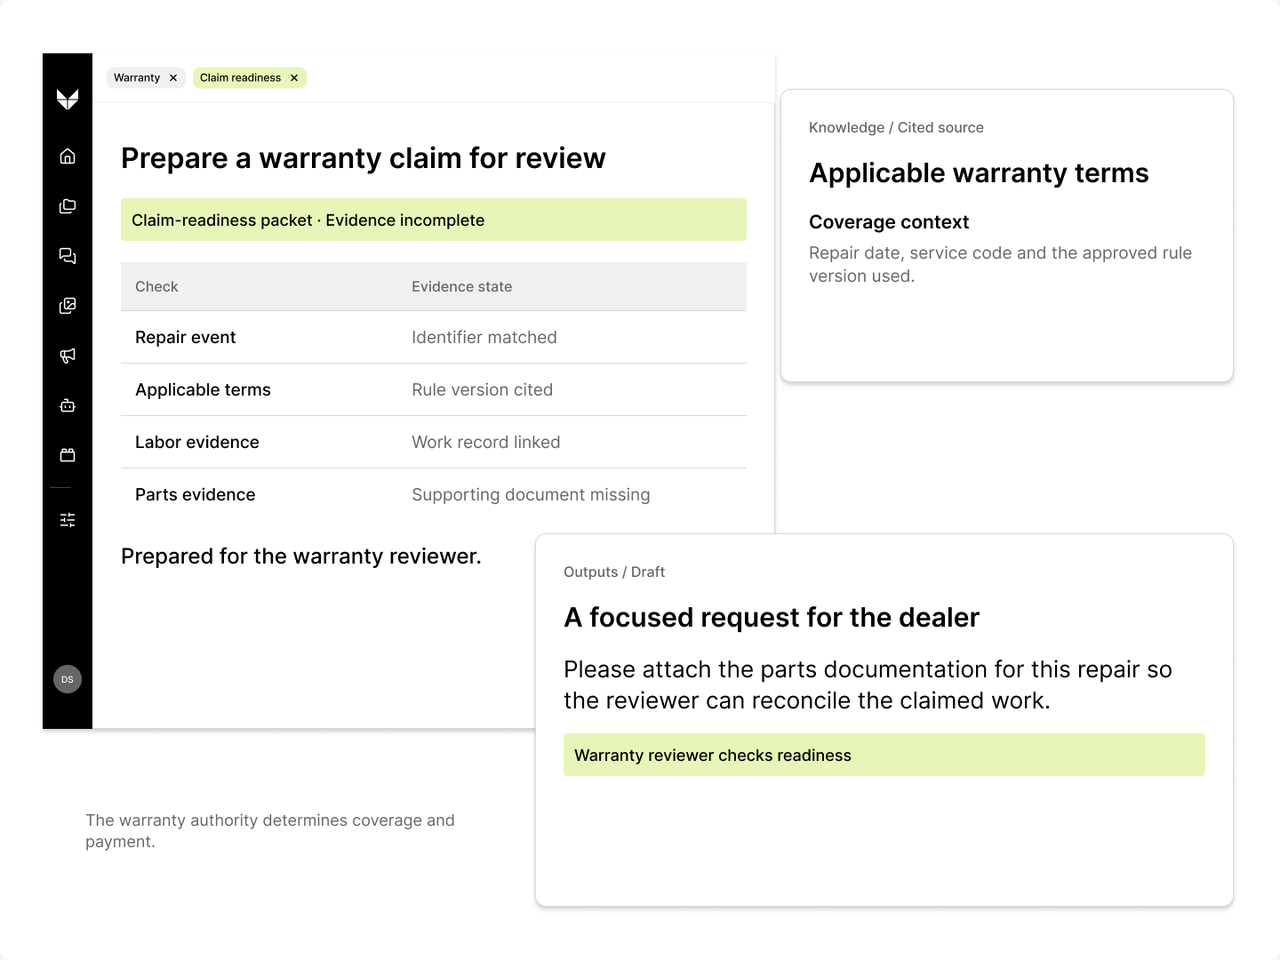The width and height of the screenshot is (1280, 960).
Task: Click the Supporting document missing cell
Action: coord(531,495)
